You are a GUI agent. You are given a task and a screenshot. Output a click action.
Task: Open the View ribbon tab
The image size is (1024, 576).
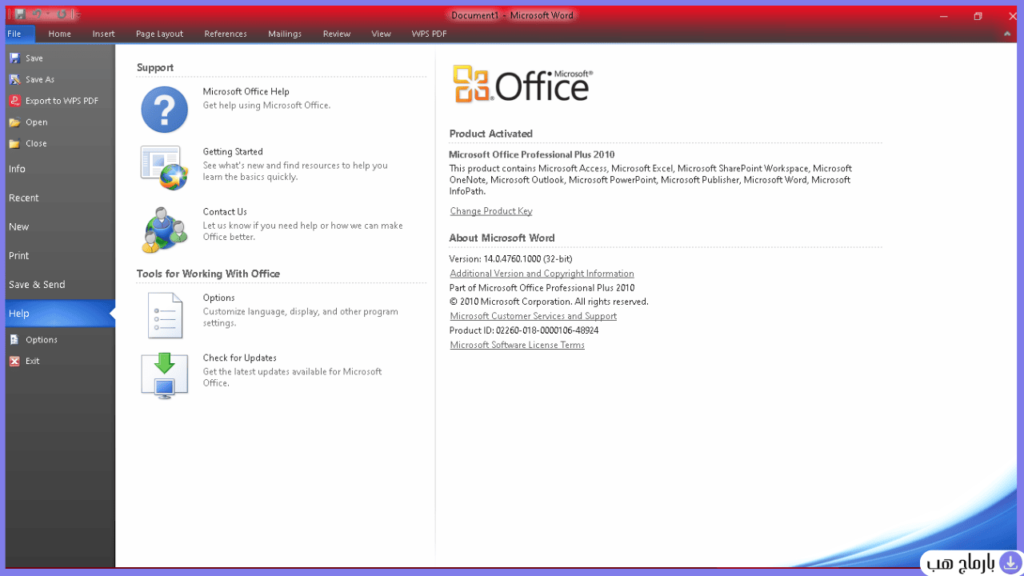381,34
